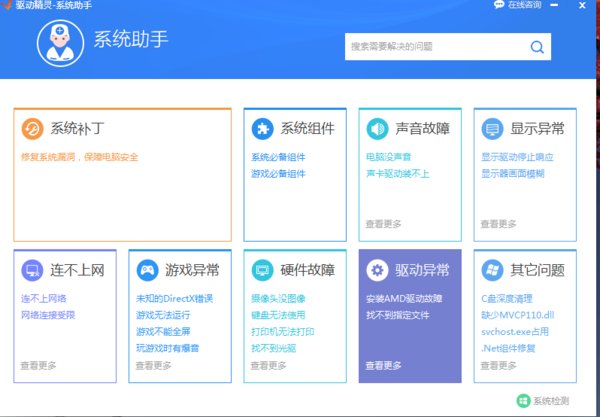Click the 游戏异常 gamepad icon
This screenshot has height=417, width=600.
(147, 270)
